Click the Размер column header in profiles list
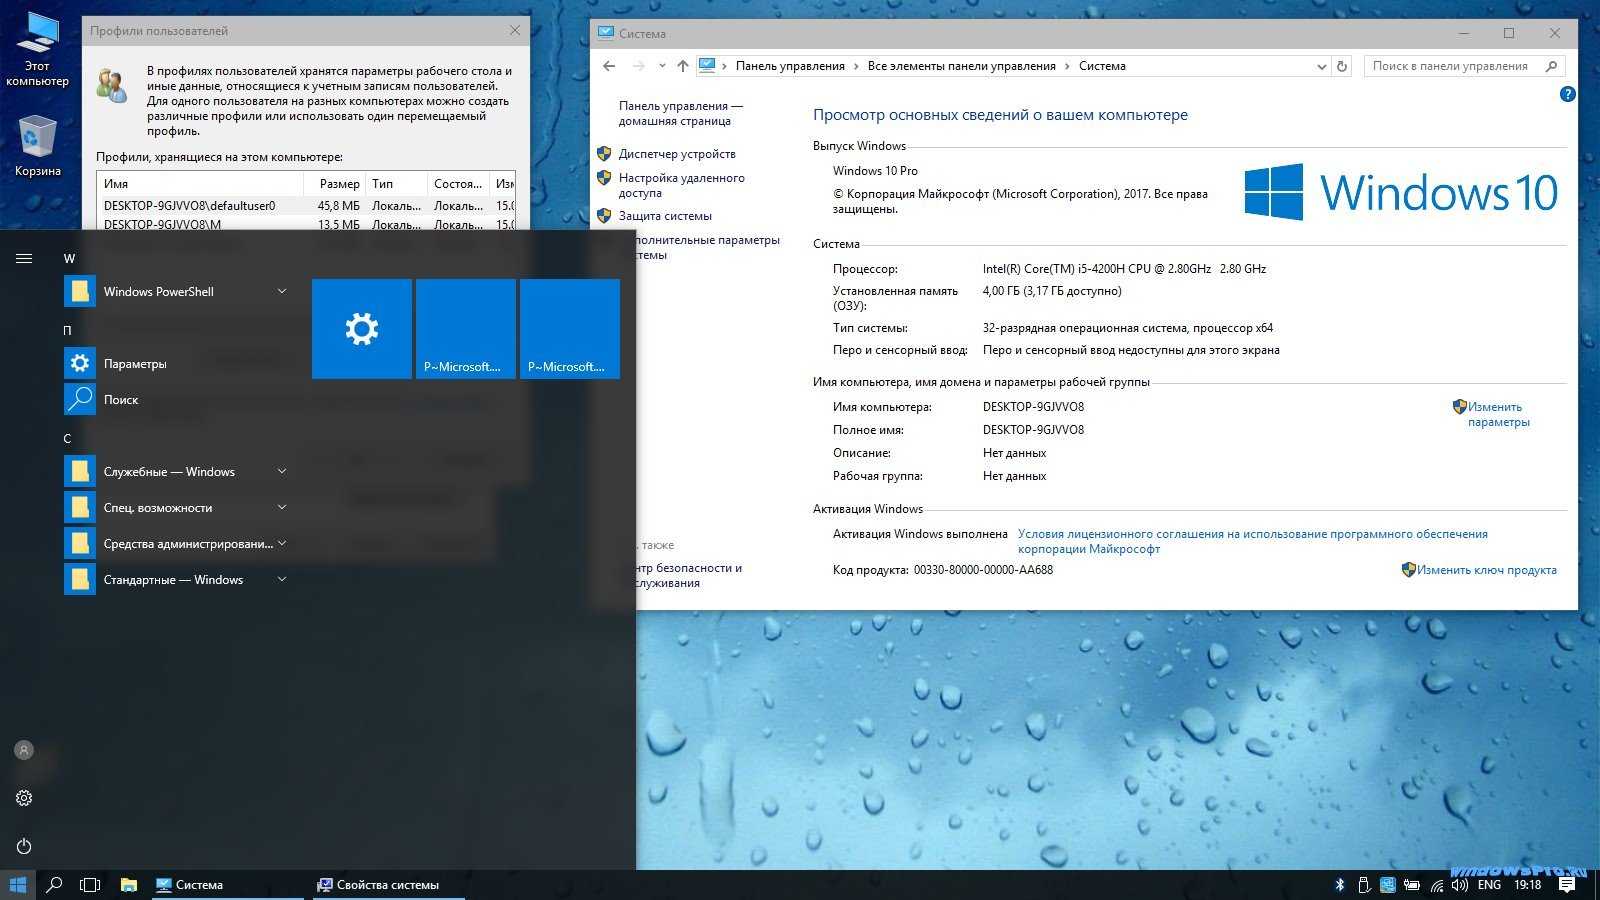Viewport: 1600px width, 900px height. (335, 184)
